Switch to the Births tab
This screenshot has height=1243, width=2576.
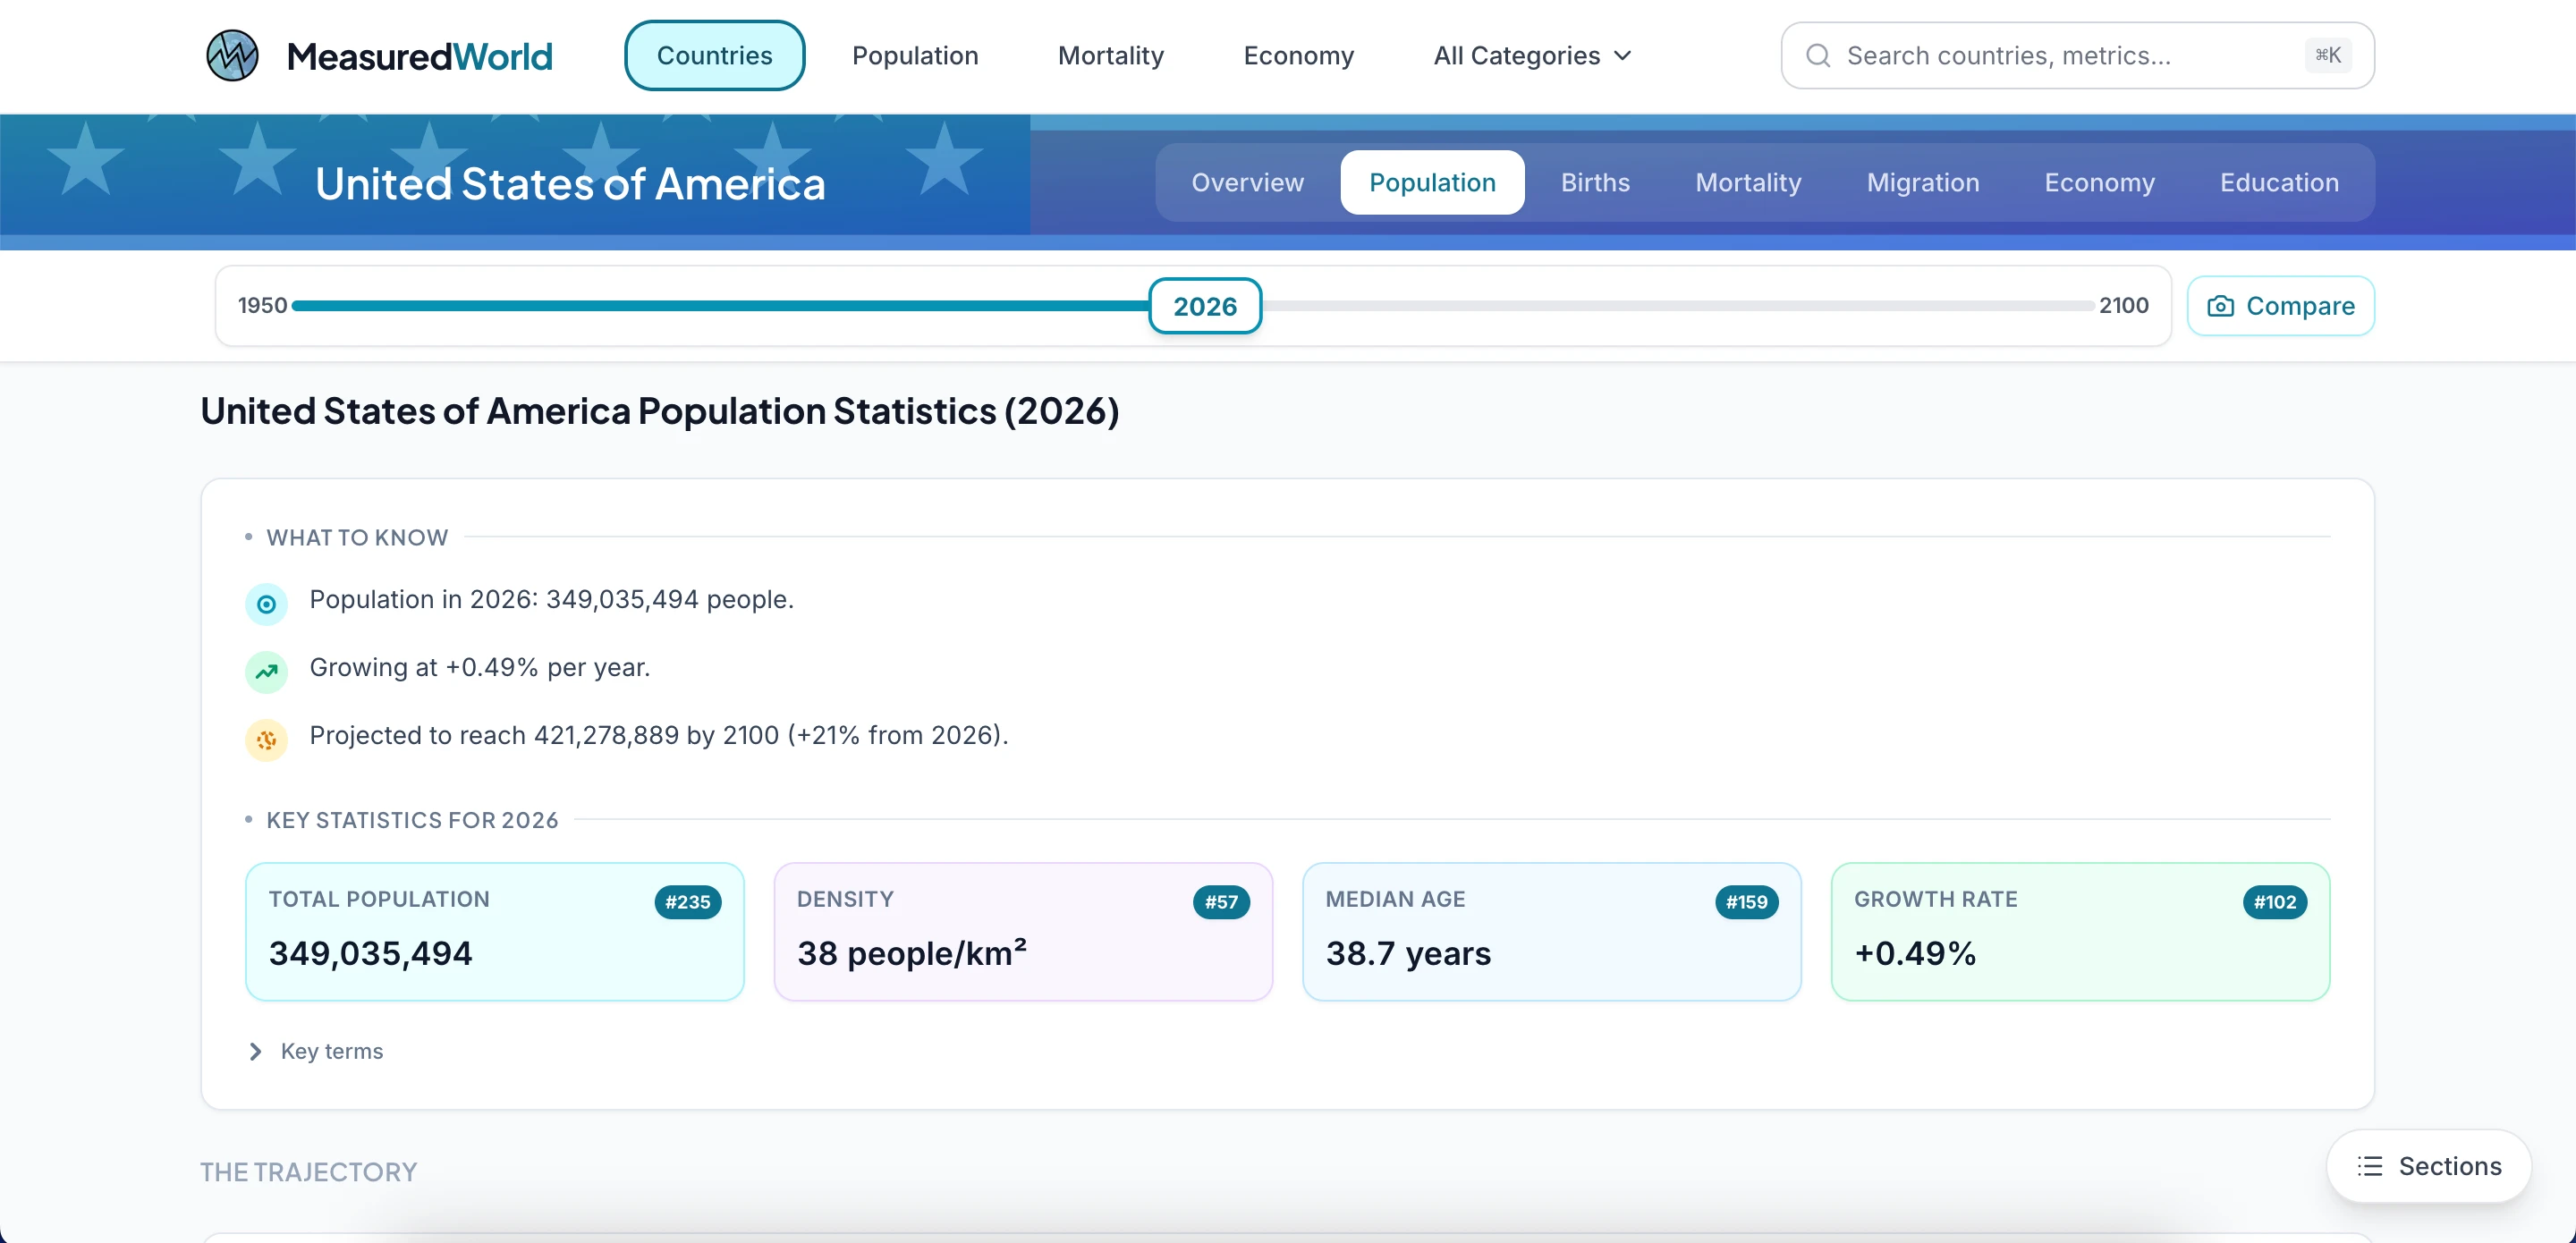coord(1594,183)
